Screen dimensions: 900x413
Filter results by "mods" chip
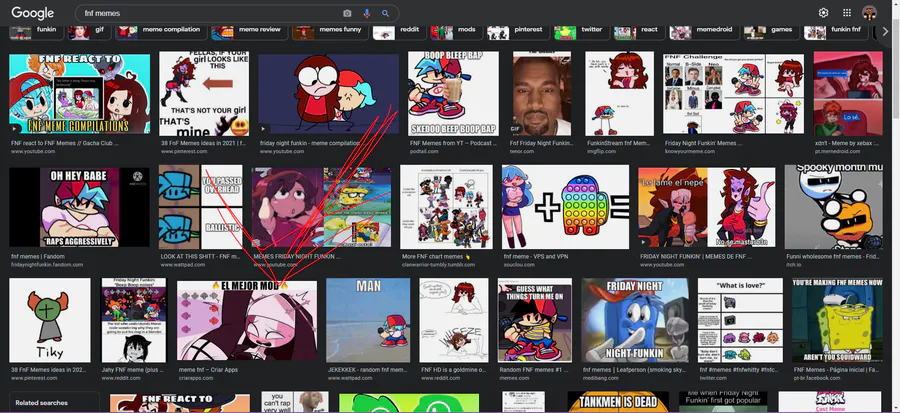pyautogui.click(x=456, y=30)
